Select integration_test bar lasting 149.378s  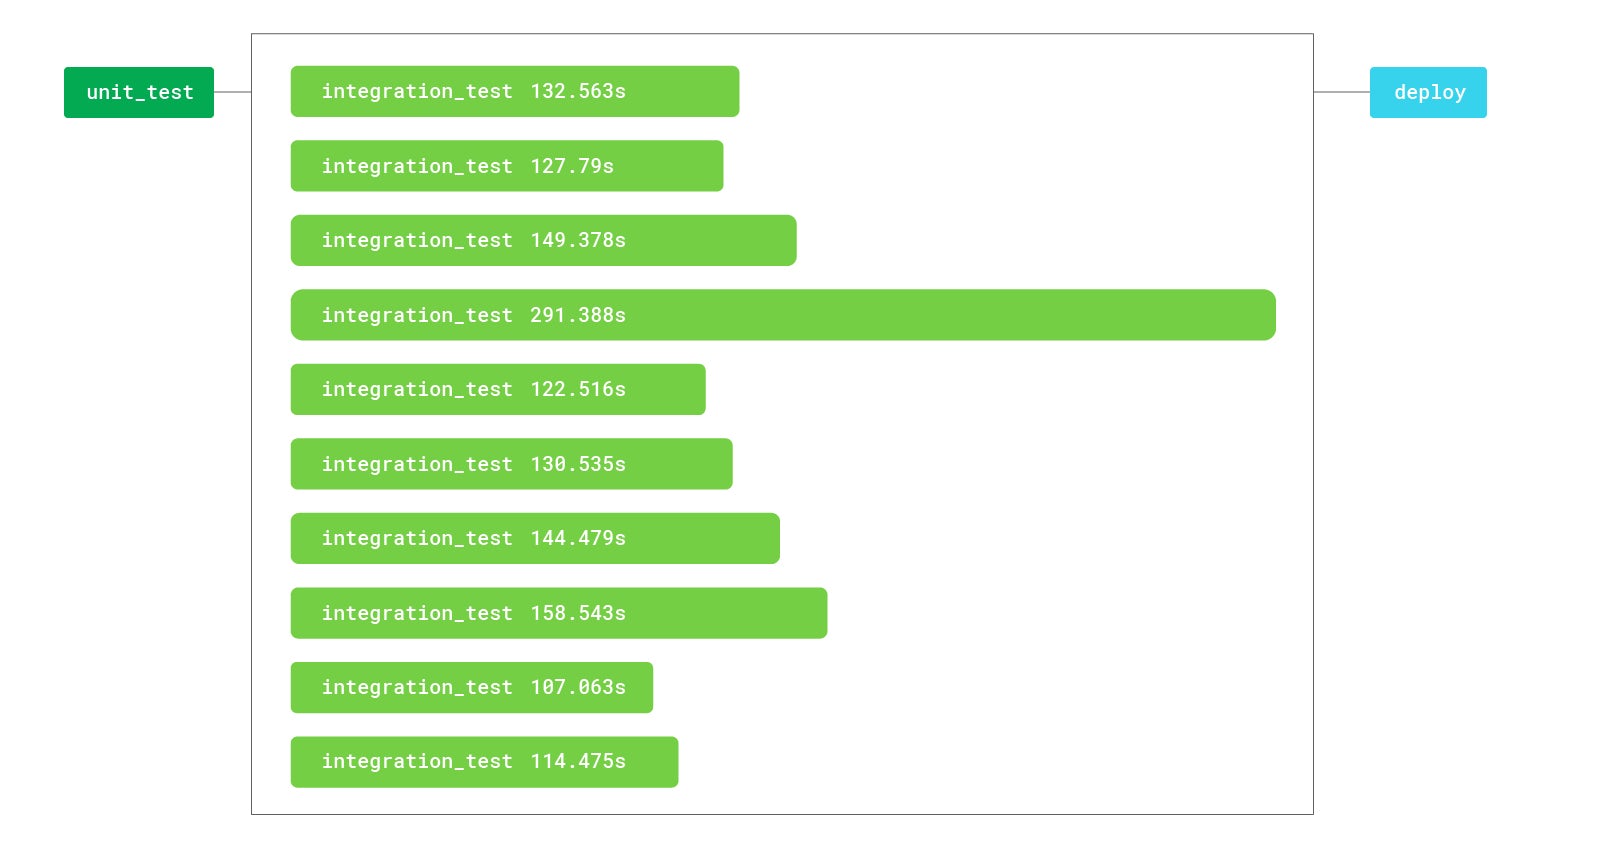pos(544,240)
